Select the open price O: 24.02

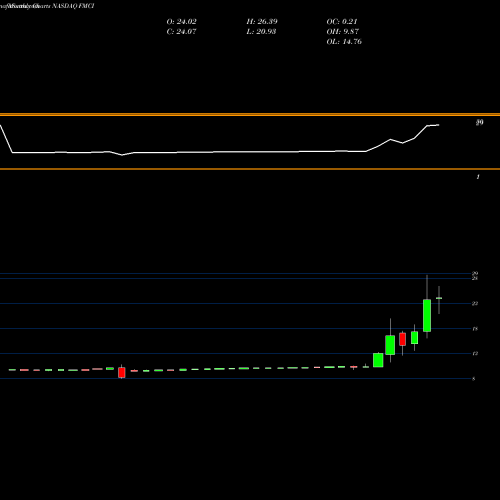pyautogui.click(x=181, y=22)
